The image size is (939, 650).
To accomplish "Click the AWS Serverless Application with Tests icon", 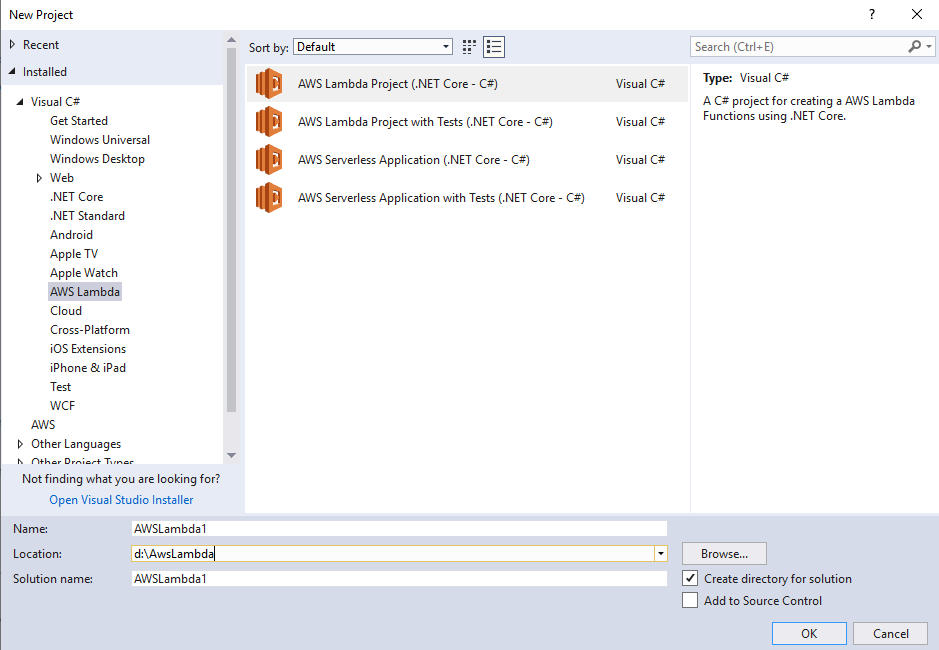I will click(x=269, y=198).
